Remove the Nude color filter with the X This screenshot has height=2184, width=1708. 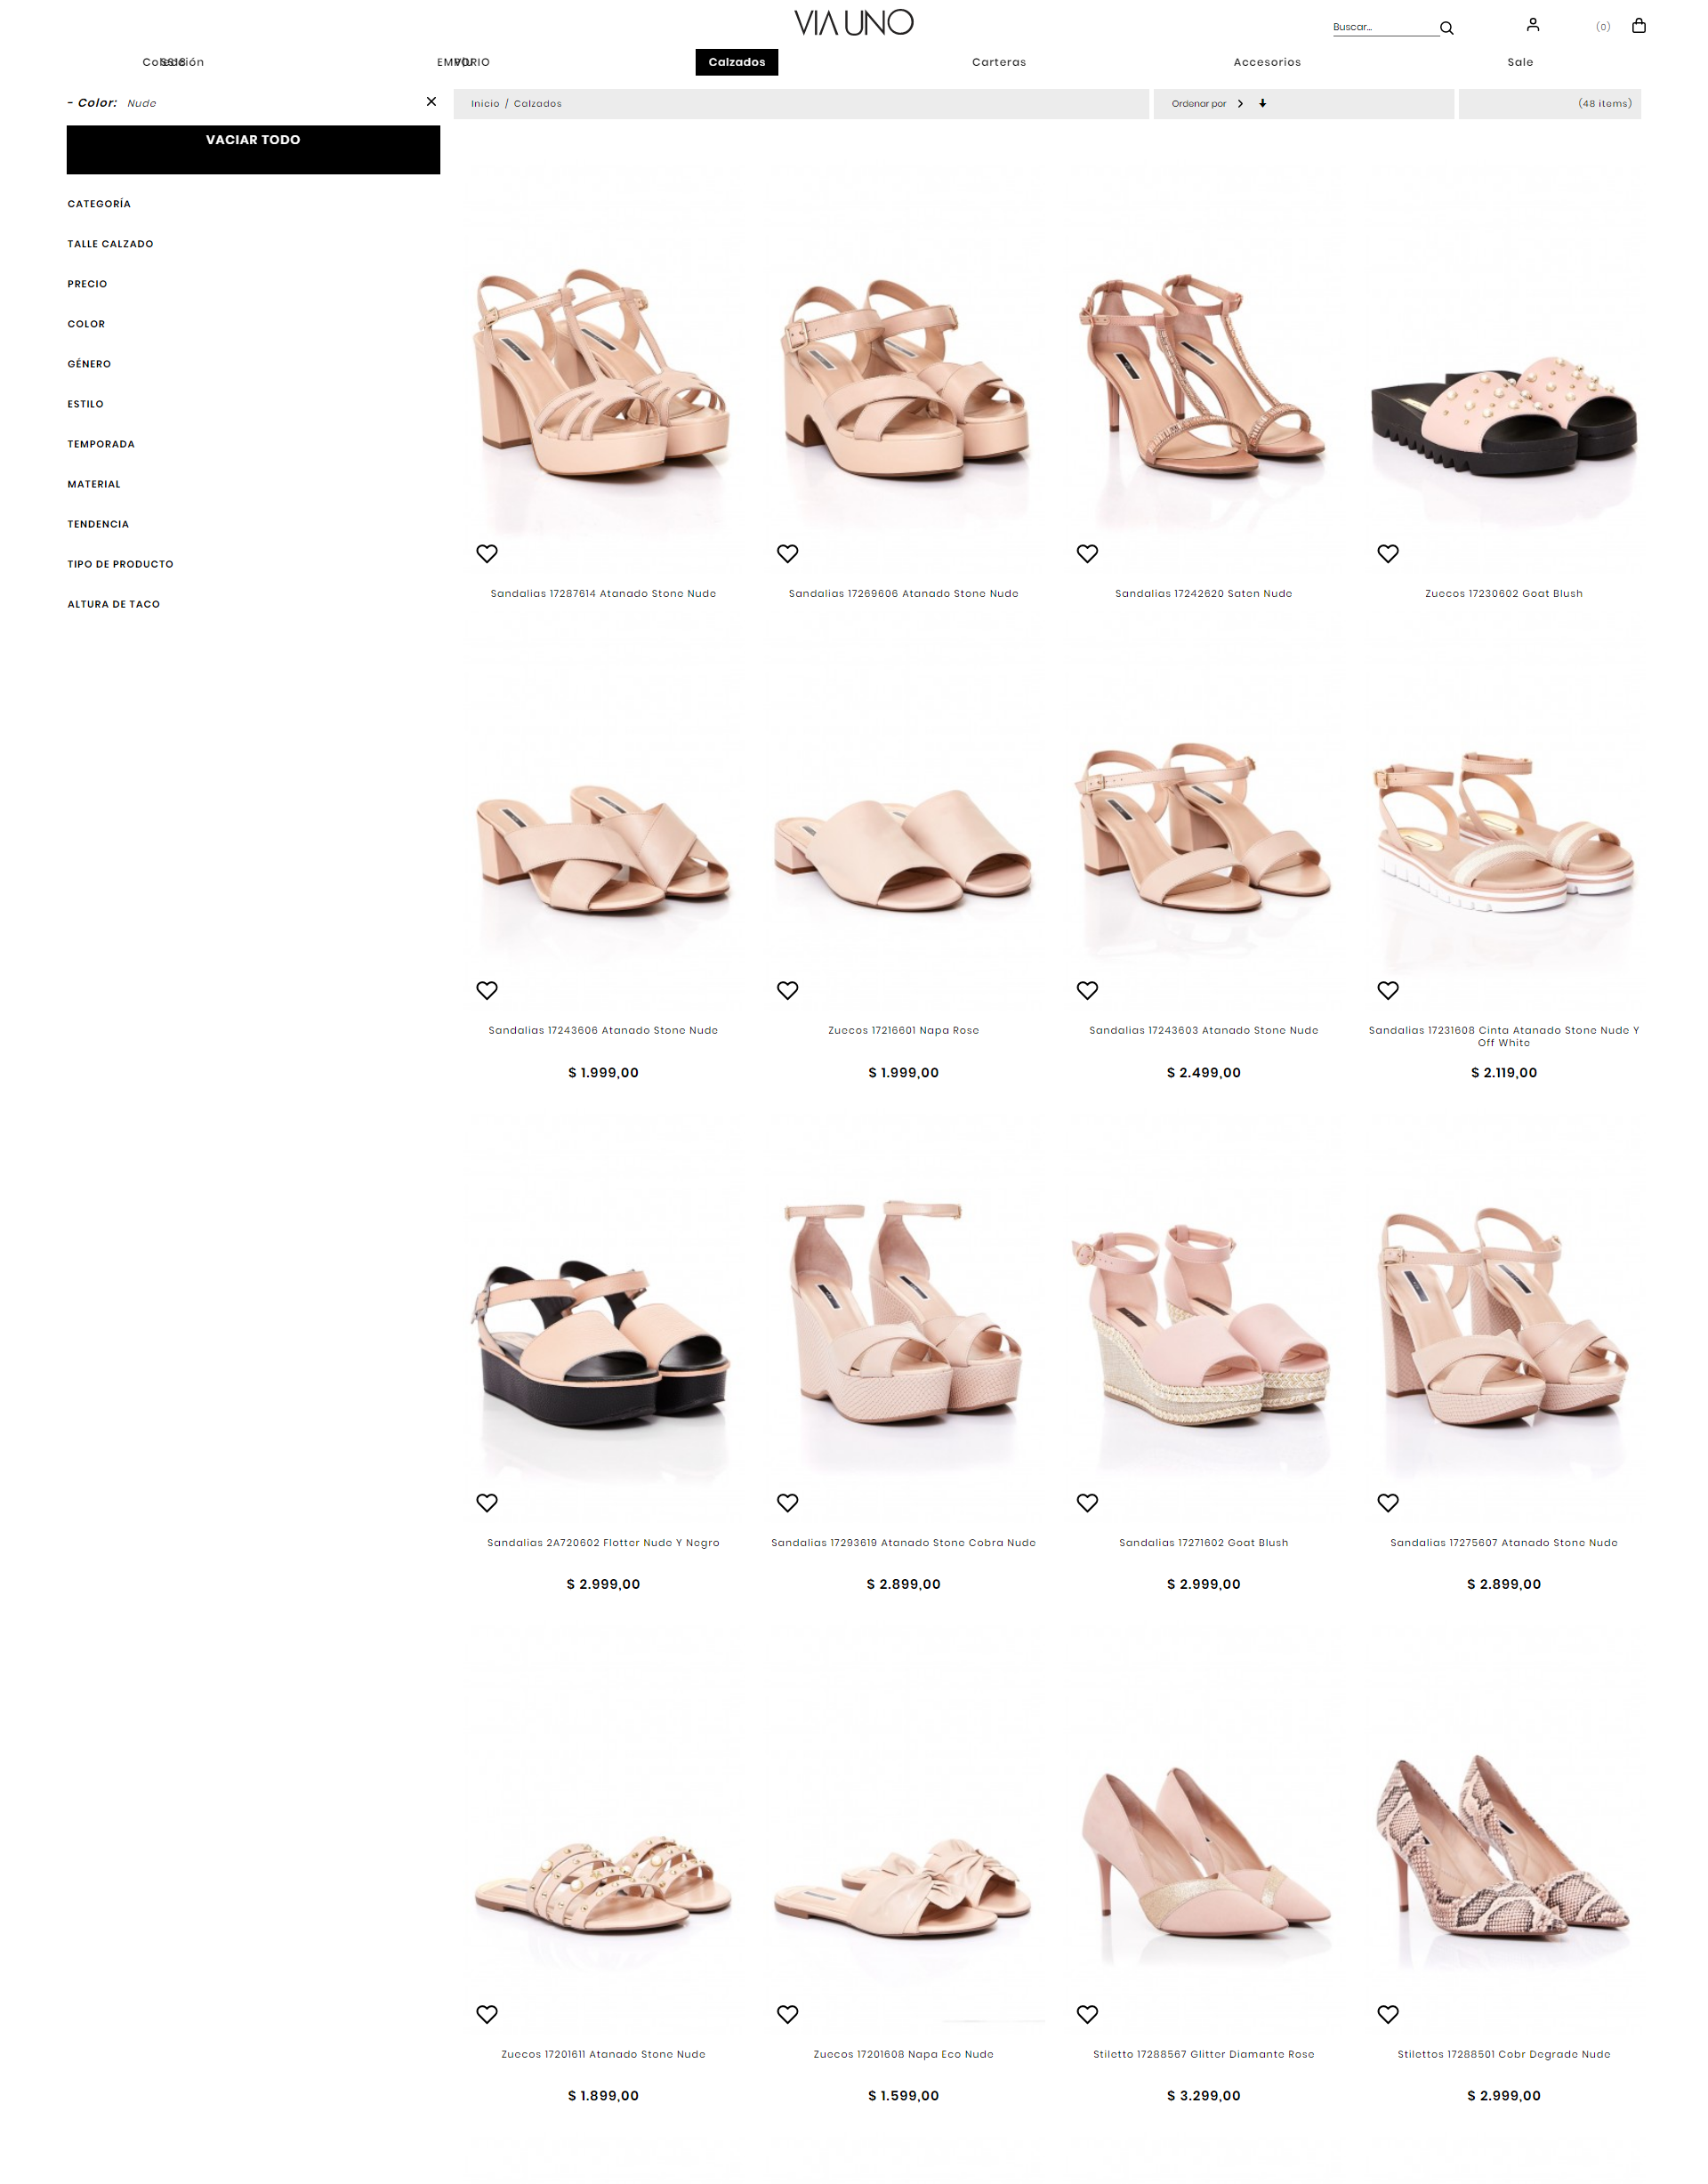tap(431, 102)
